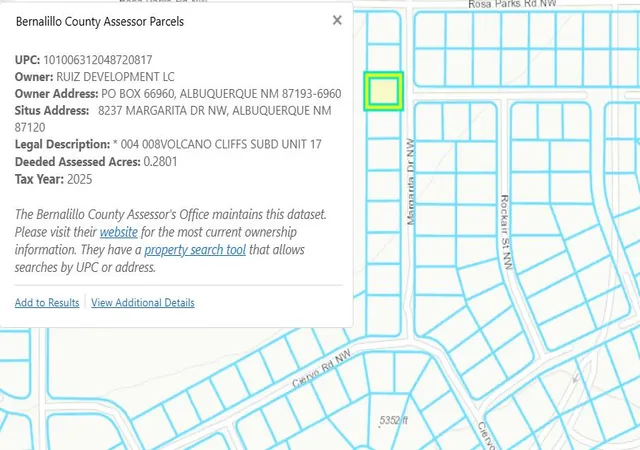Open the Assessor's website link
This screenshot has width=640, height=450.
click(x=119, y=232)
